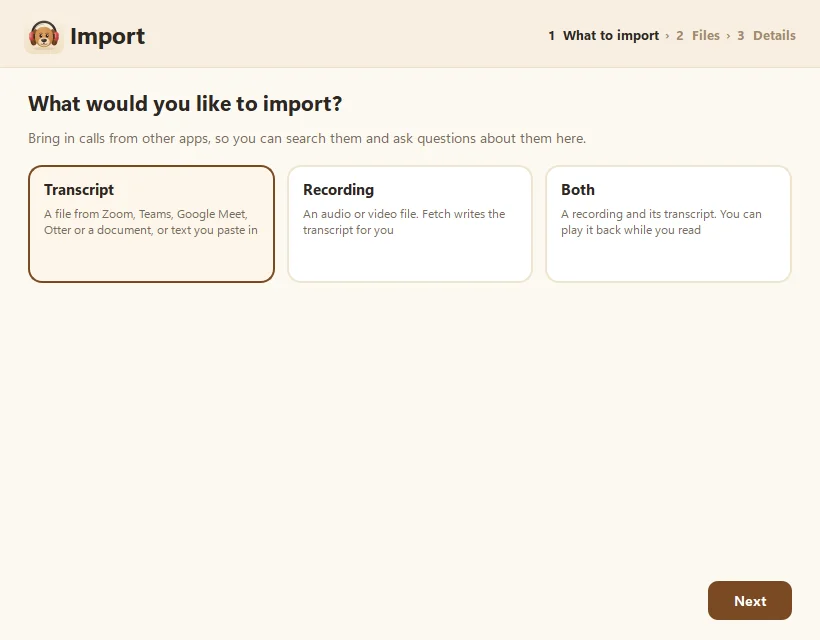The height and width of the screenshot is (640, 820).
Task: Click the dog with headphones app logo
Action: (x=44, y=36)
